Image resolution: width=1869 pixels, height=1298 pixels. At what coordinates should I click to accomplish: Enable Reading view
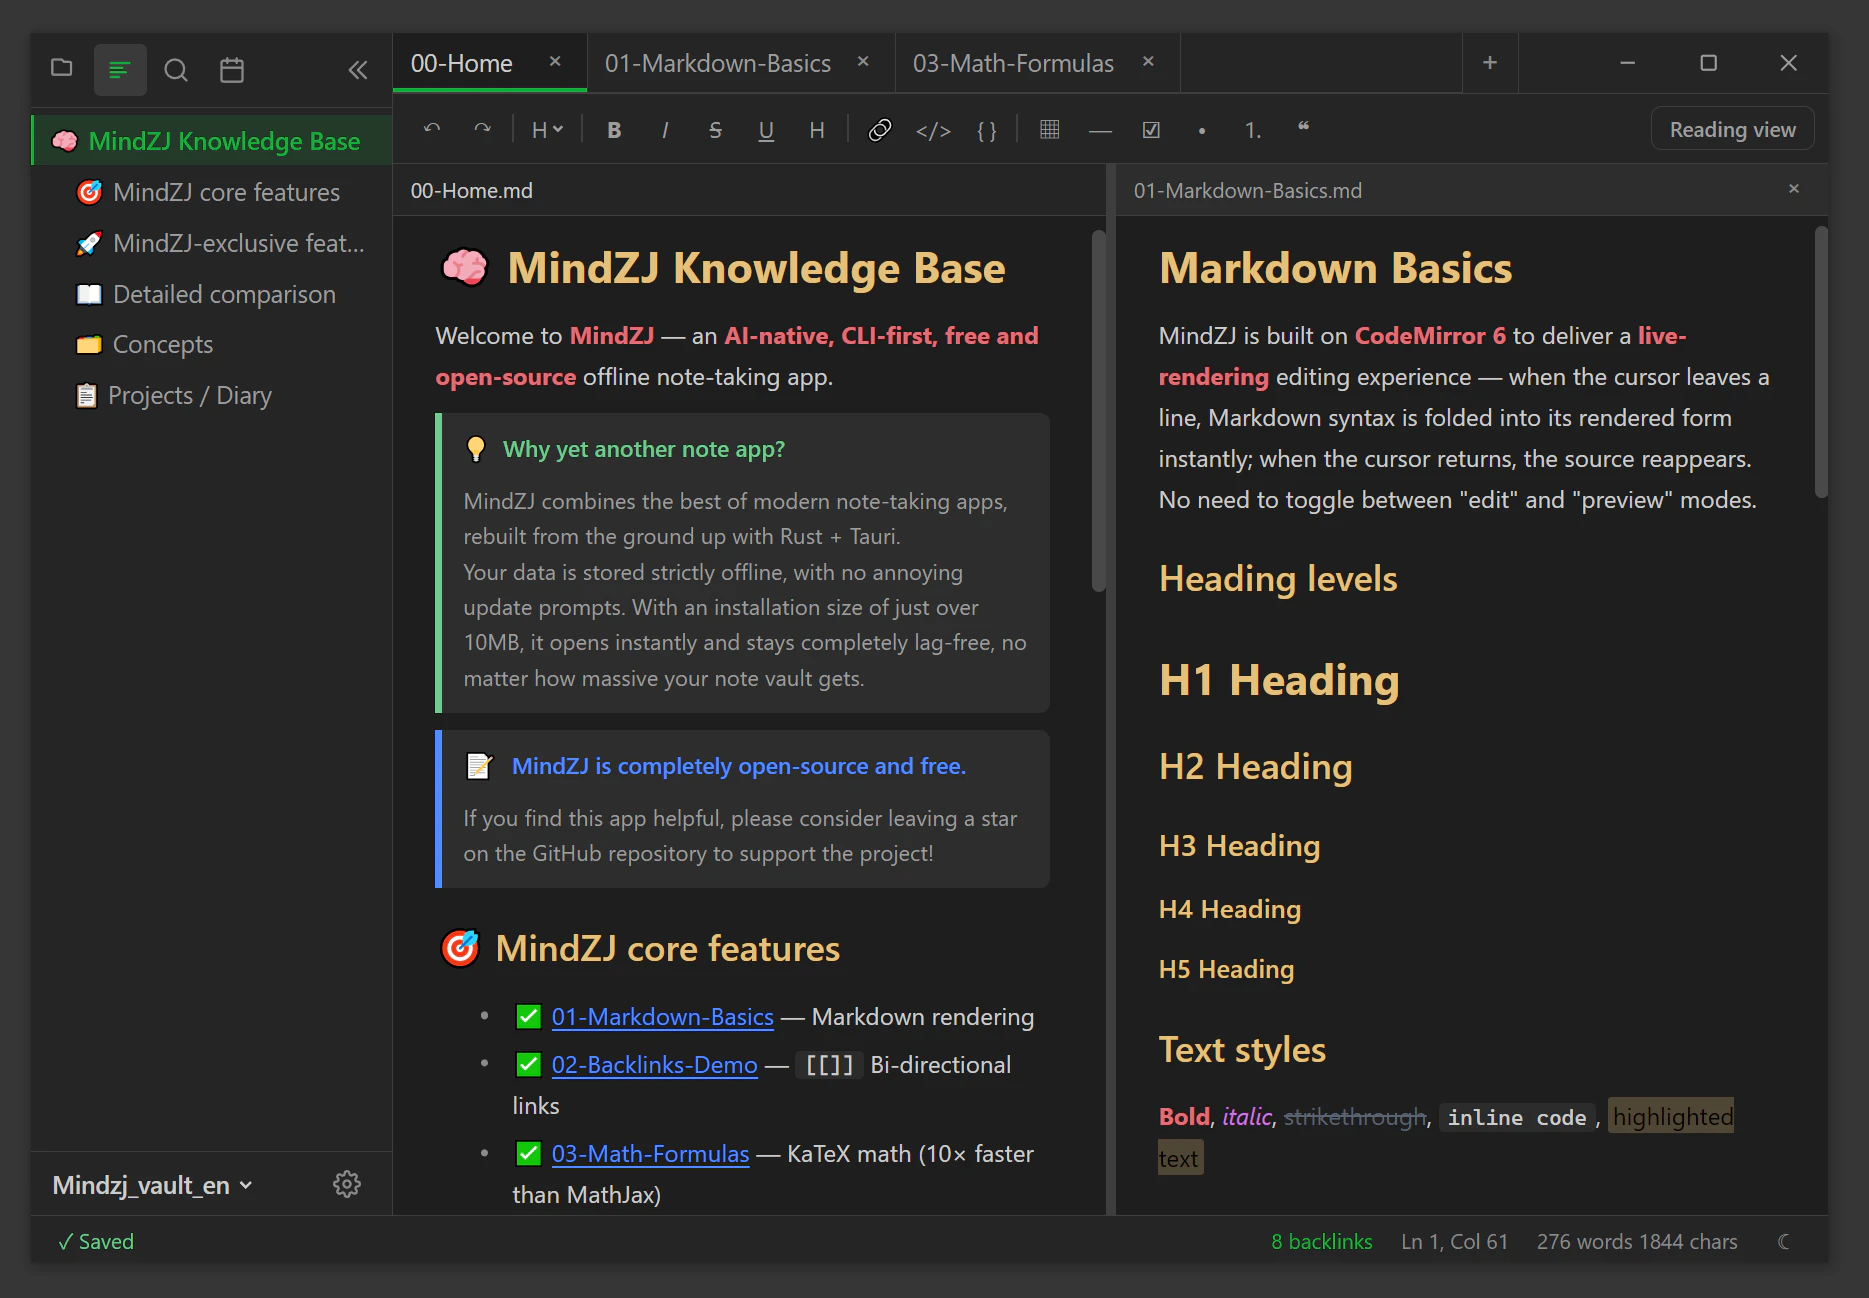pyautogui.click(x=1732, y=128)
